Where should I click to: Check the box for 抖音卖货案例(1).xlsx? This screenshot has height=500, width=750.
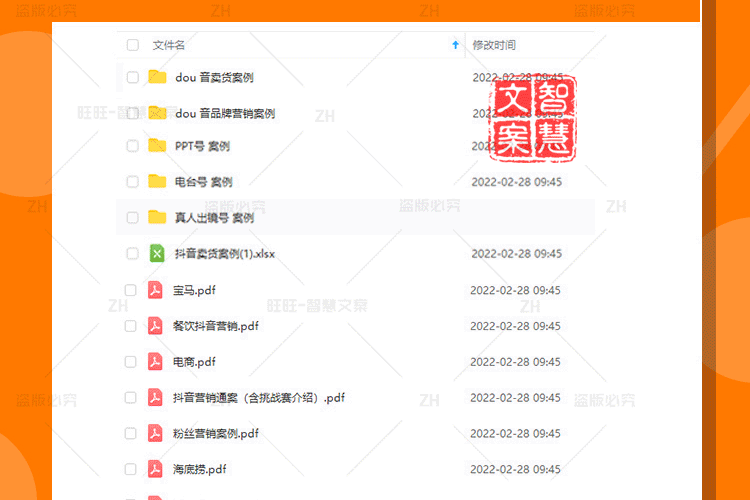click(132, 254)
